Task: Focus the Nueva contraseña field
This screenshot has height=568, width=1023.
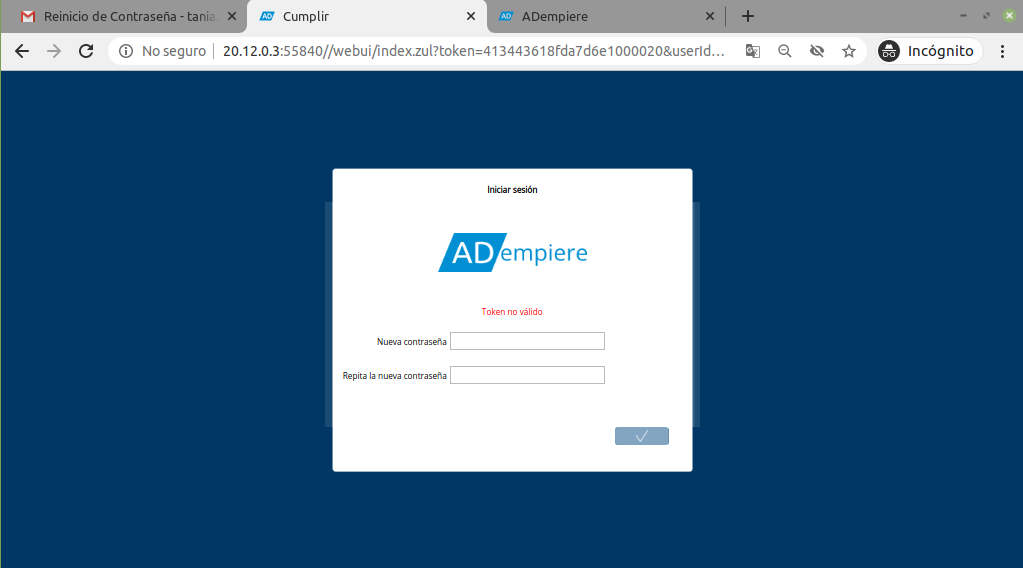Action: 527,341
